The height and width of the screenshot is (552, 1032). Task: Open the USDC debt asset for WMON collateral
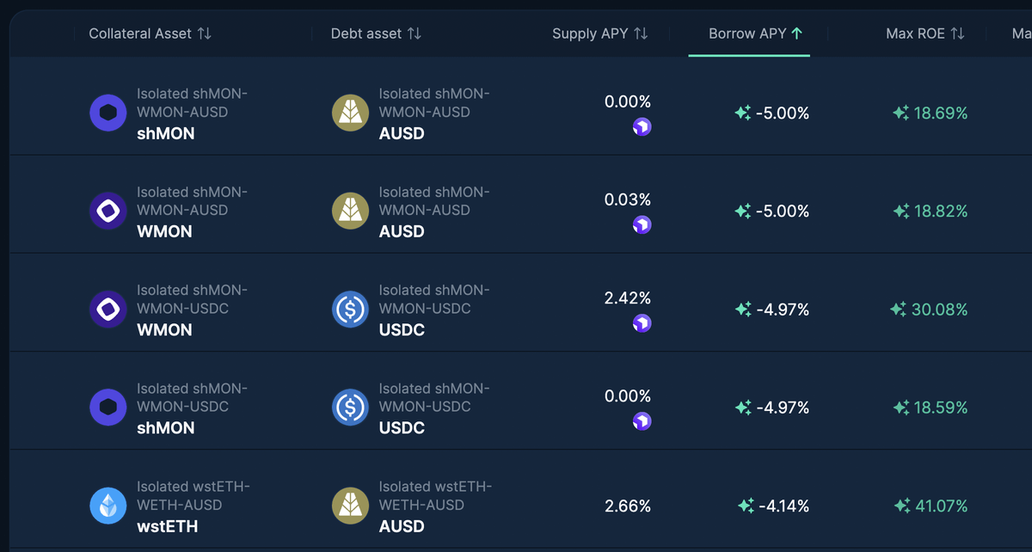(401, 330)
